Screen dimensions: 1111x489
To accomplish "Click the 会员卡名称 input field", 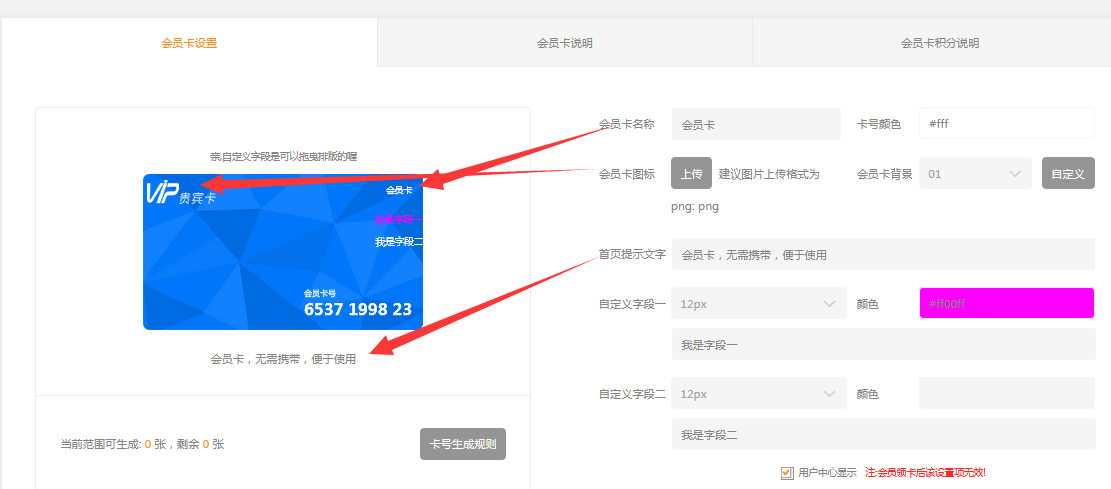I will click(755, 125).
